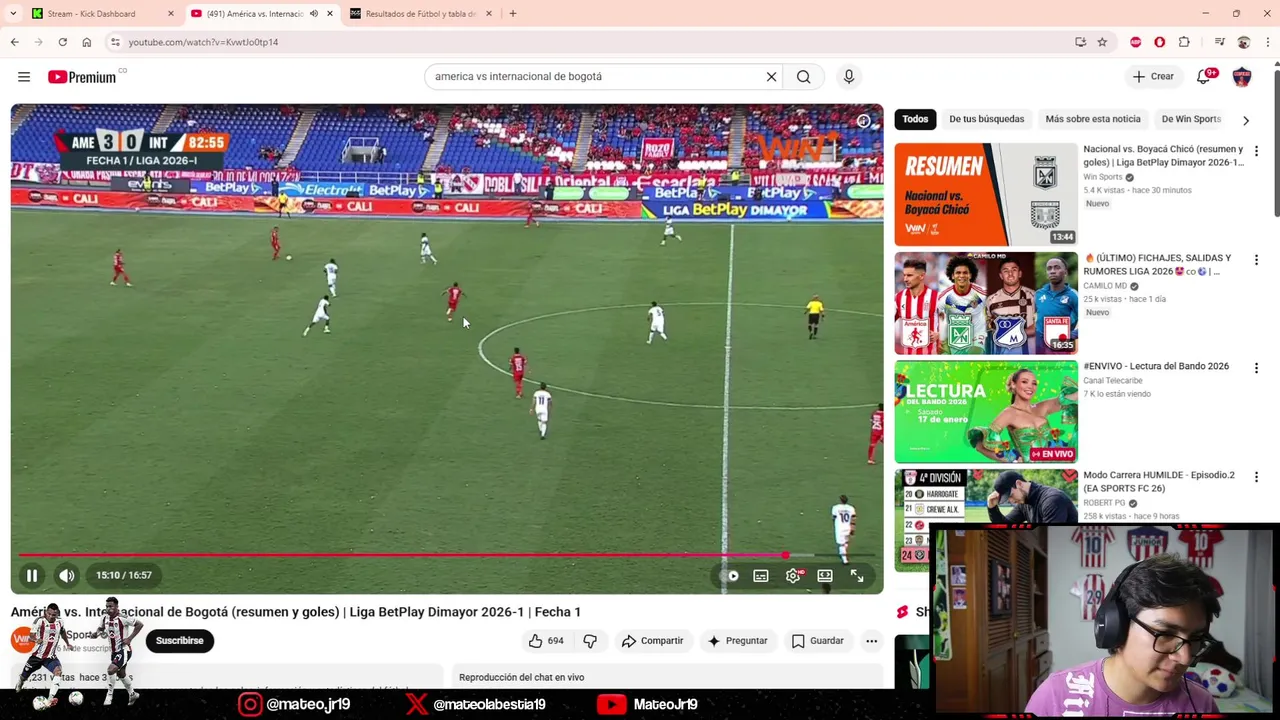Enter fullscreen video mode
Image resolution: width=1280 pixels, height=720 pixels.
point(857,576)
